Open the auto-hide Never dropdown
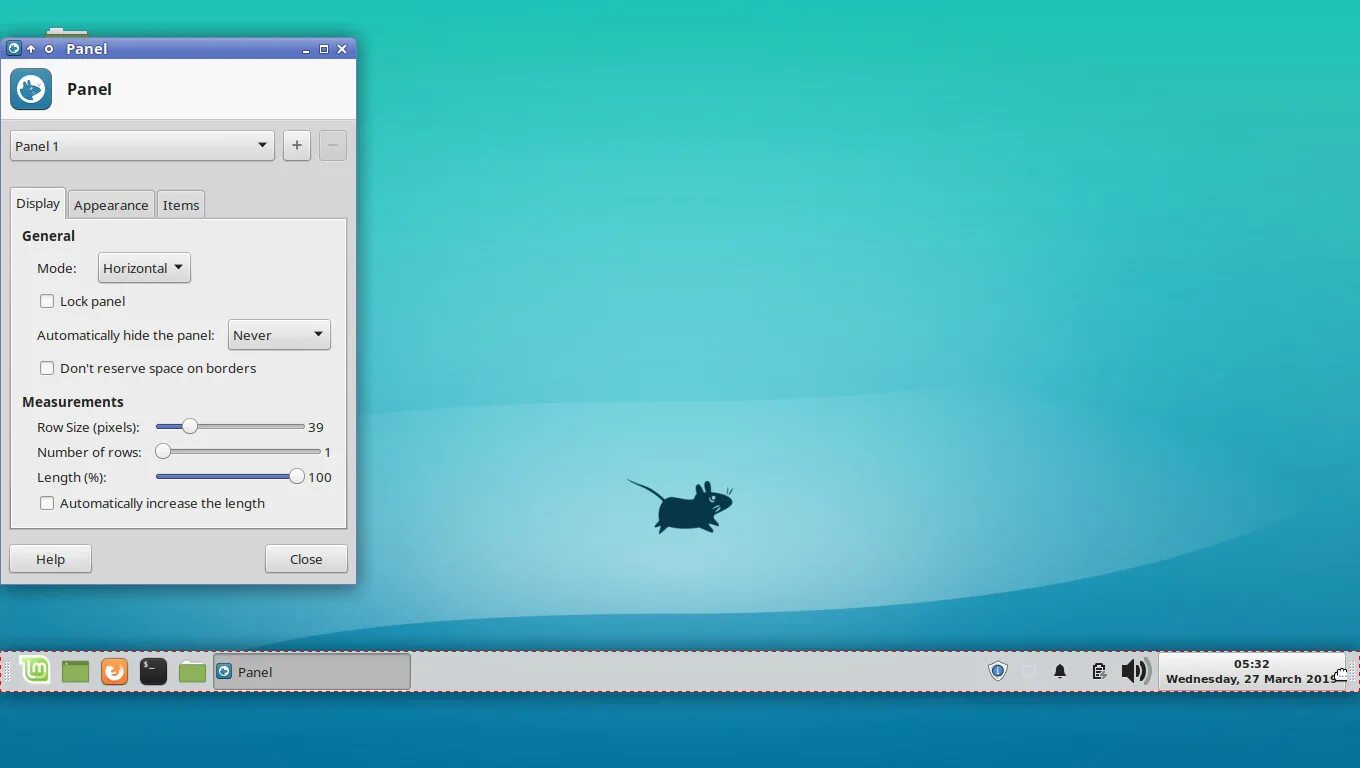 [x=279, y=335]
